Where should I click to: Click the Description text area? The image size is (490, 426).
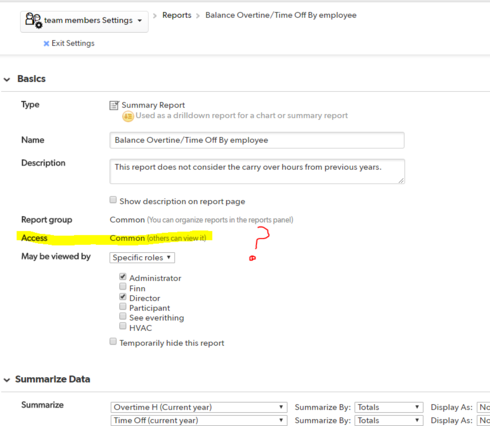click(257, 171)
